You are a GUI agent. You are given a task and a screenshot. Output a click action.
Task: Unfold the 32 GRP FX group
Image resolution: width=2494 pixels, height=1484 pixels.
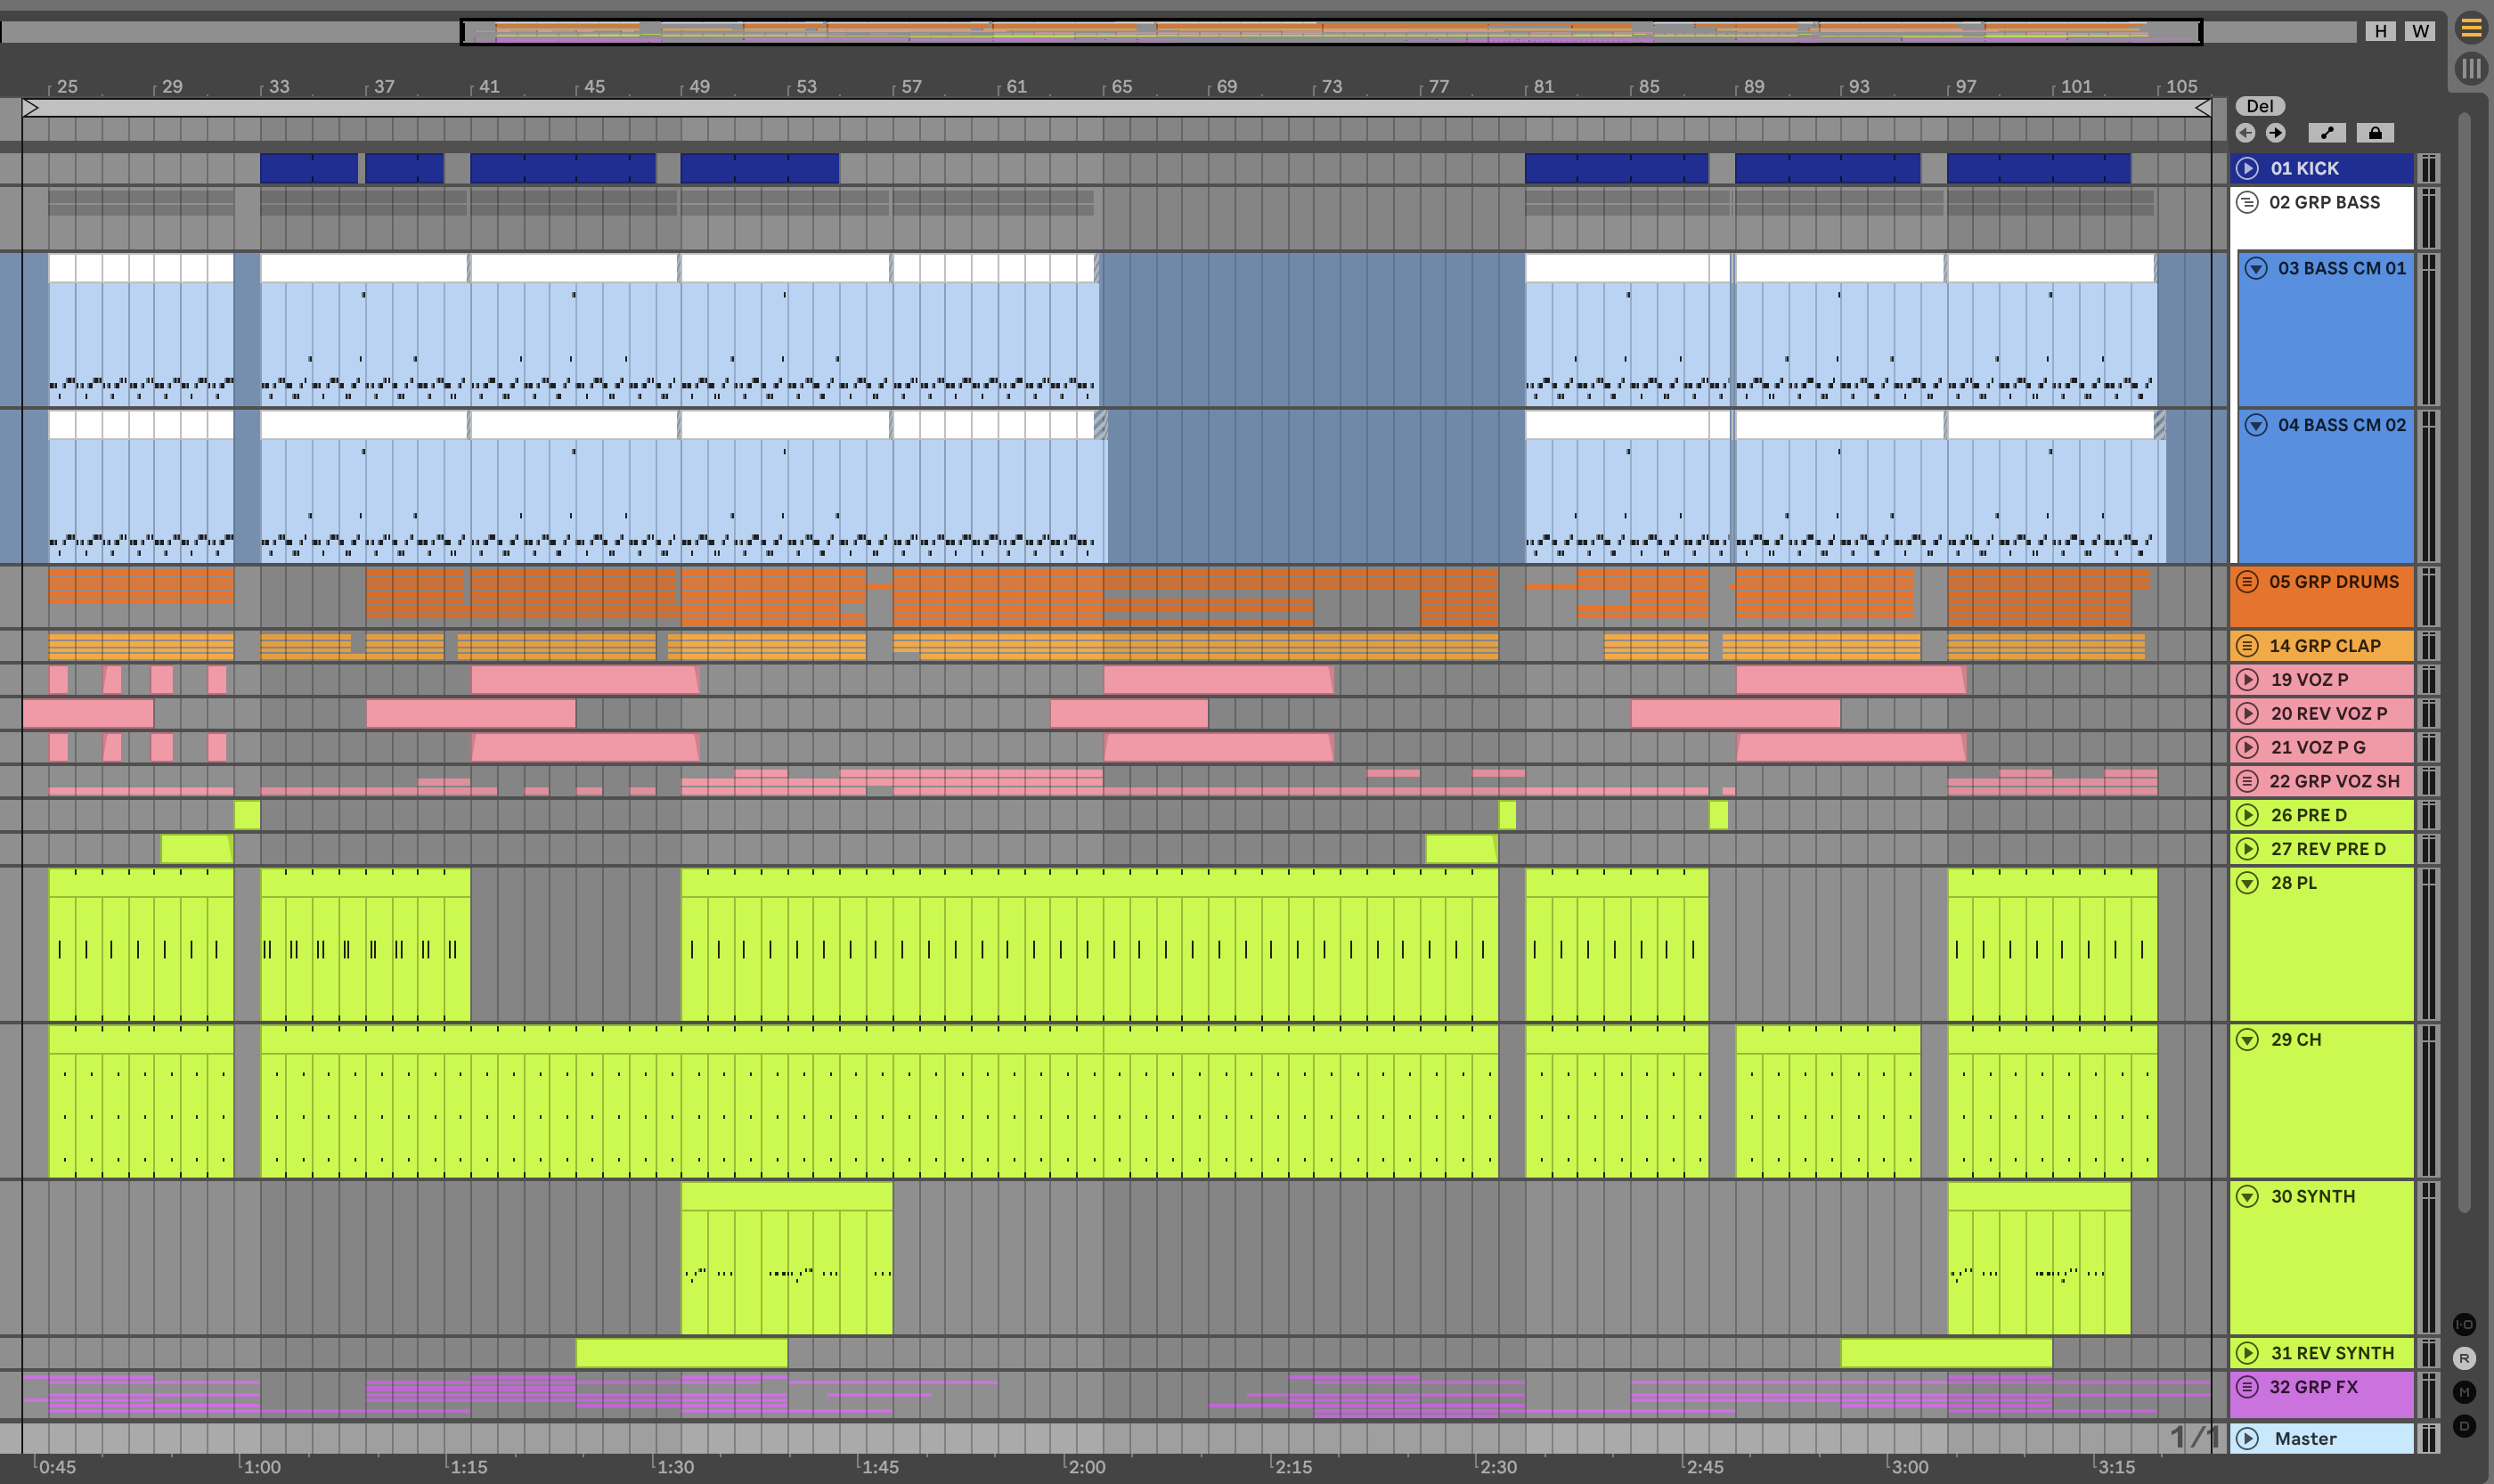pyautogui.click(x=2247, y=1387)
